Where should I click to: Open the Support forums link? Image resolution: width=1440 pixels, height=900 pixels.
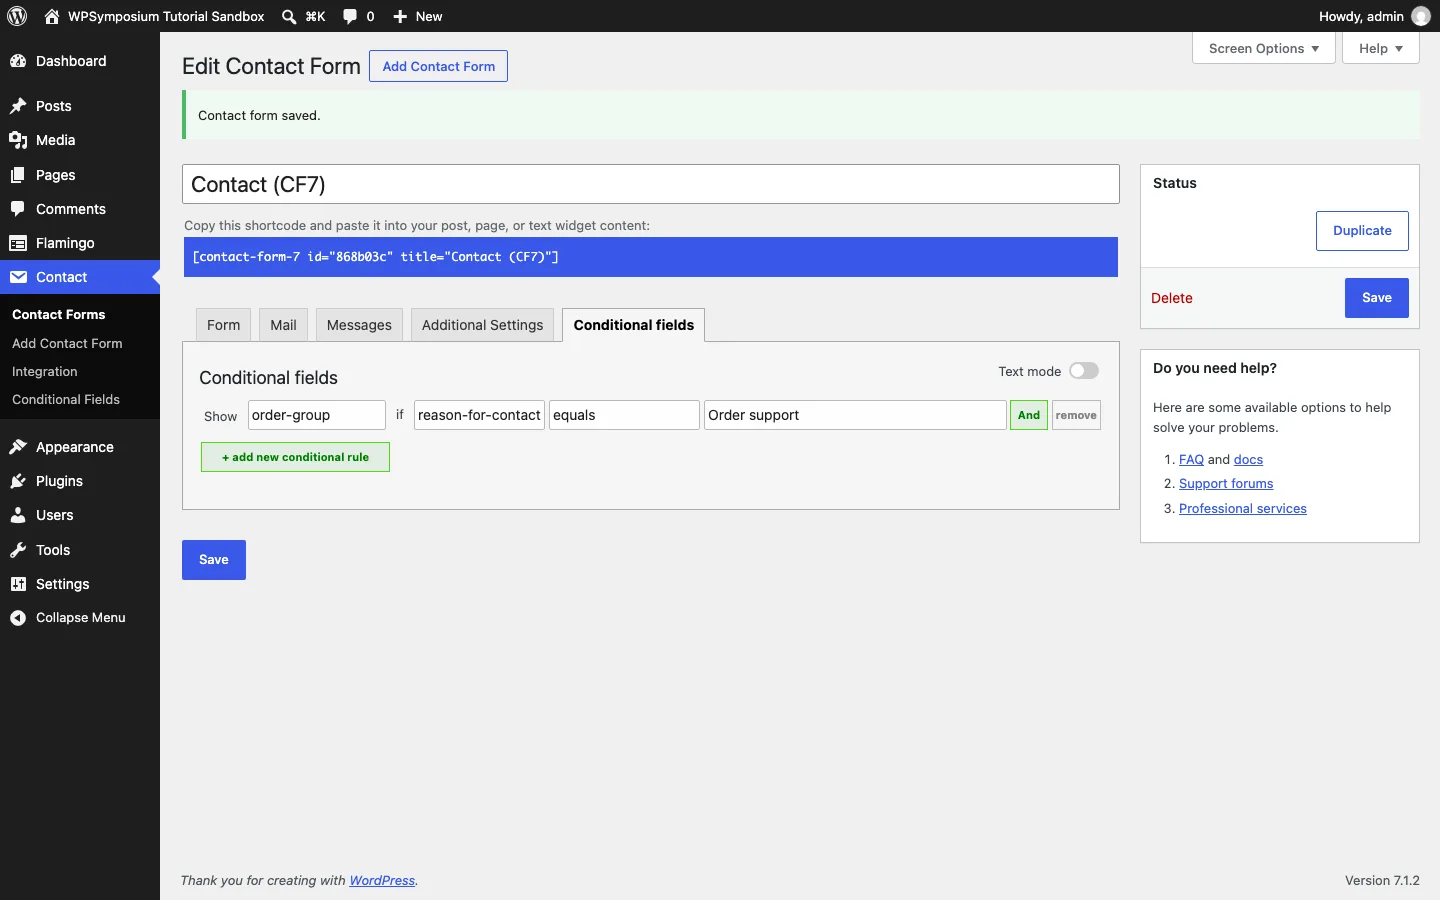[1226, 484]
